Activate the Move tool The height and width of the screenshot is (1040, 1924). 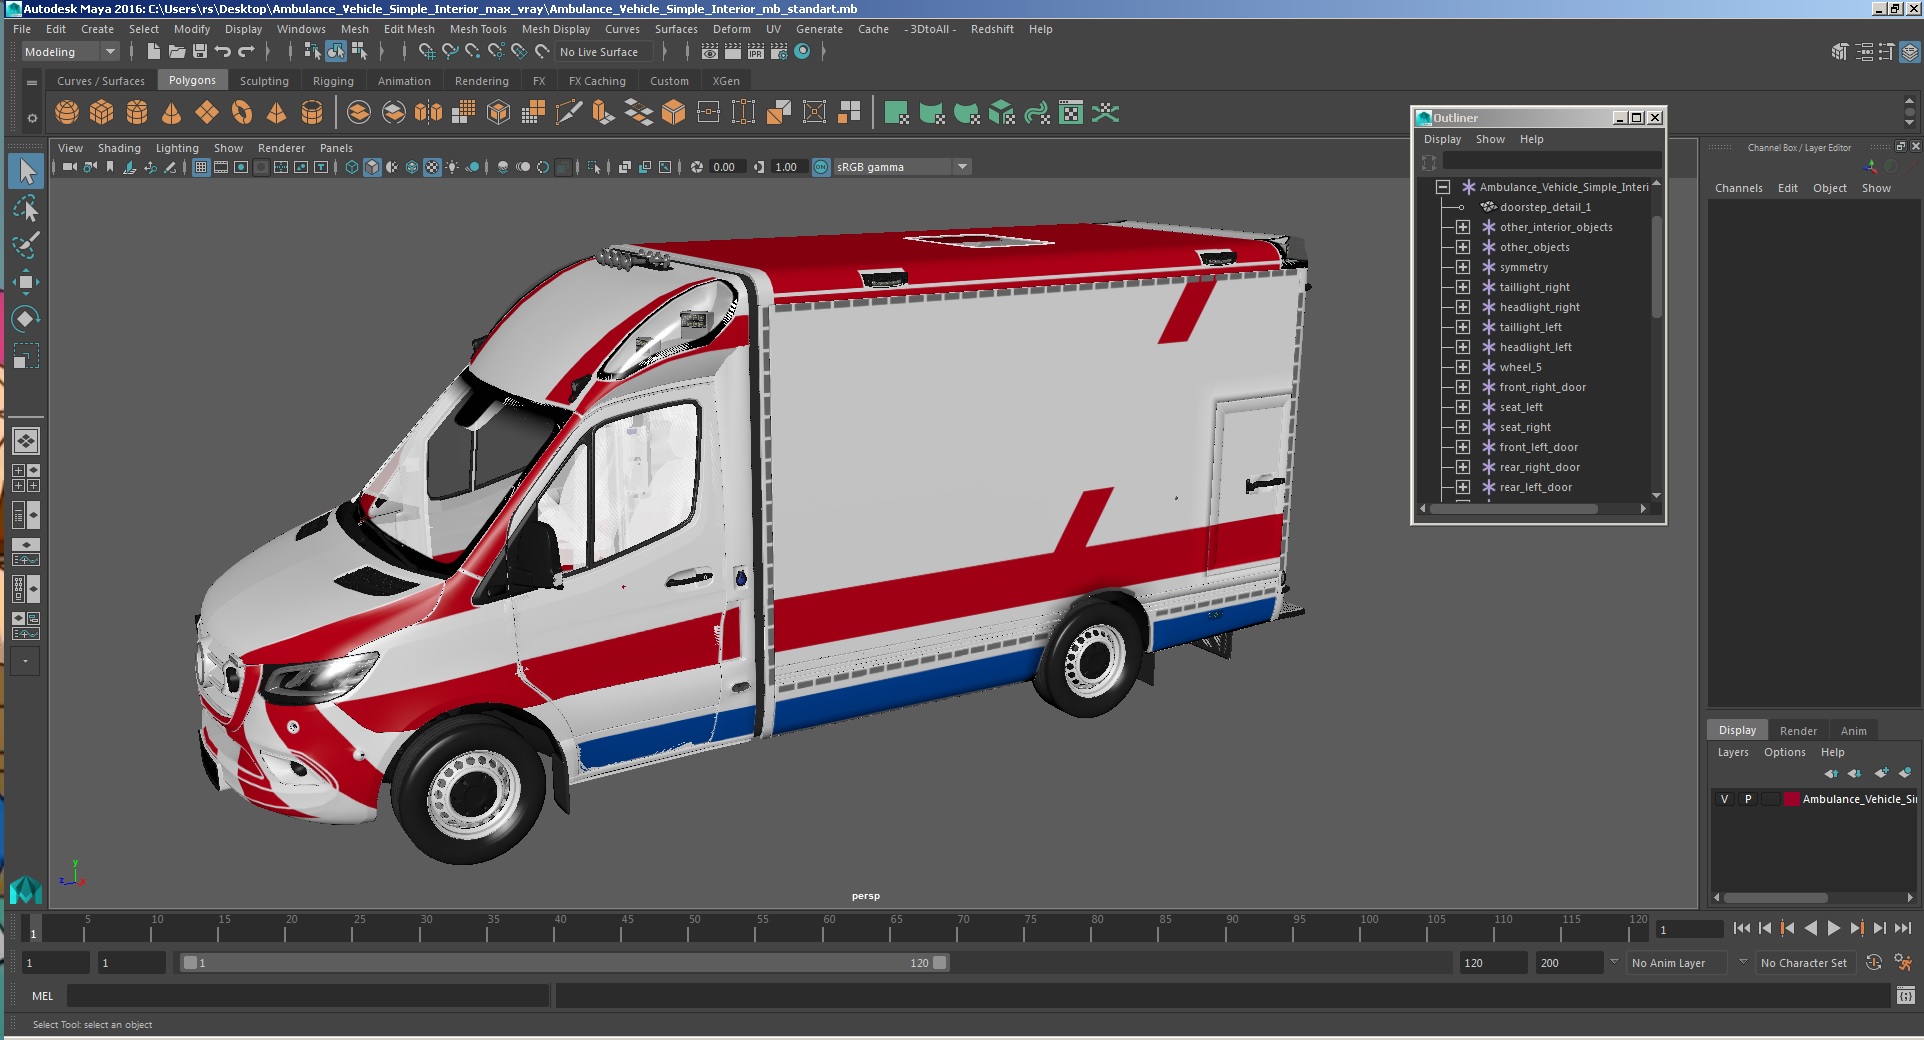[26, 282]
